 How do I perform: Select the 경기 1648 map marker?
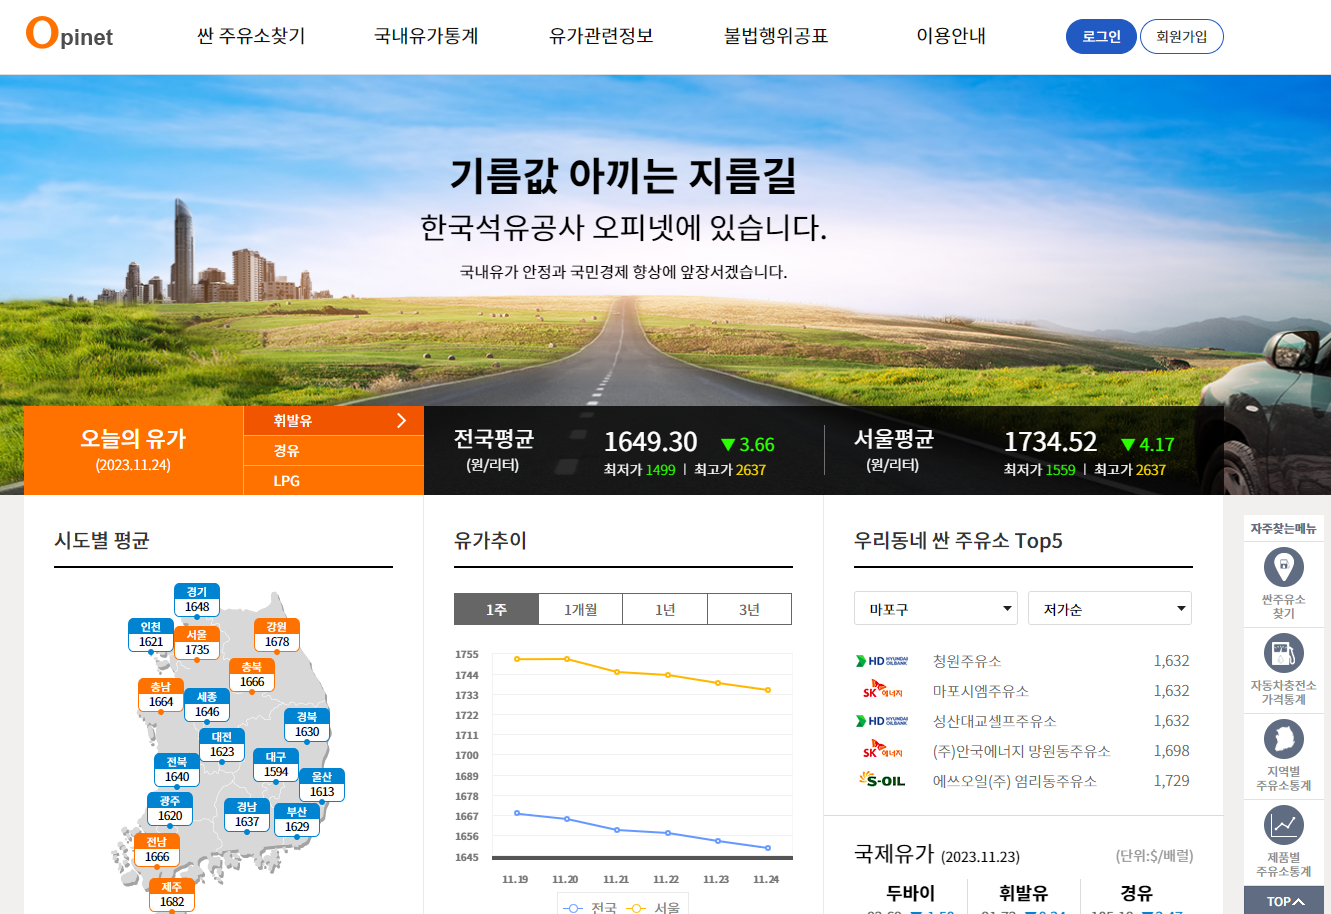point(197,600)
